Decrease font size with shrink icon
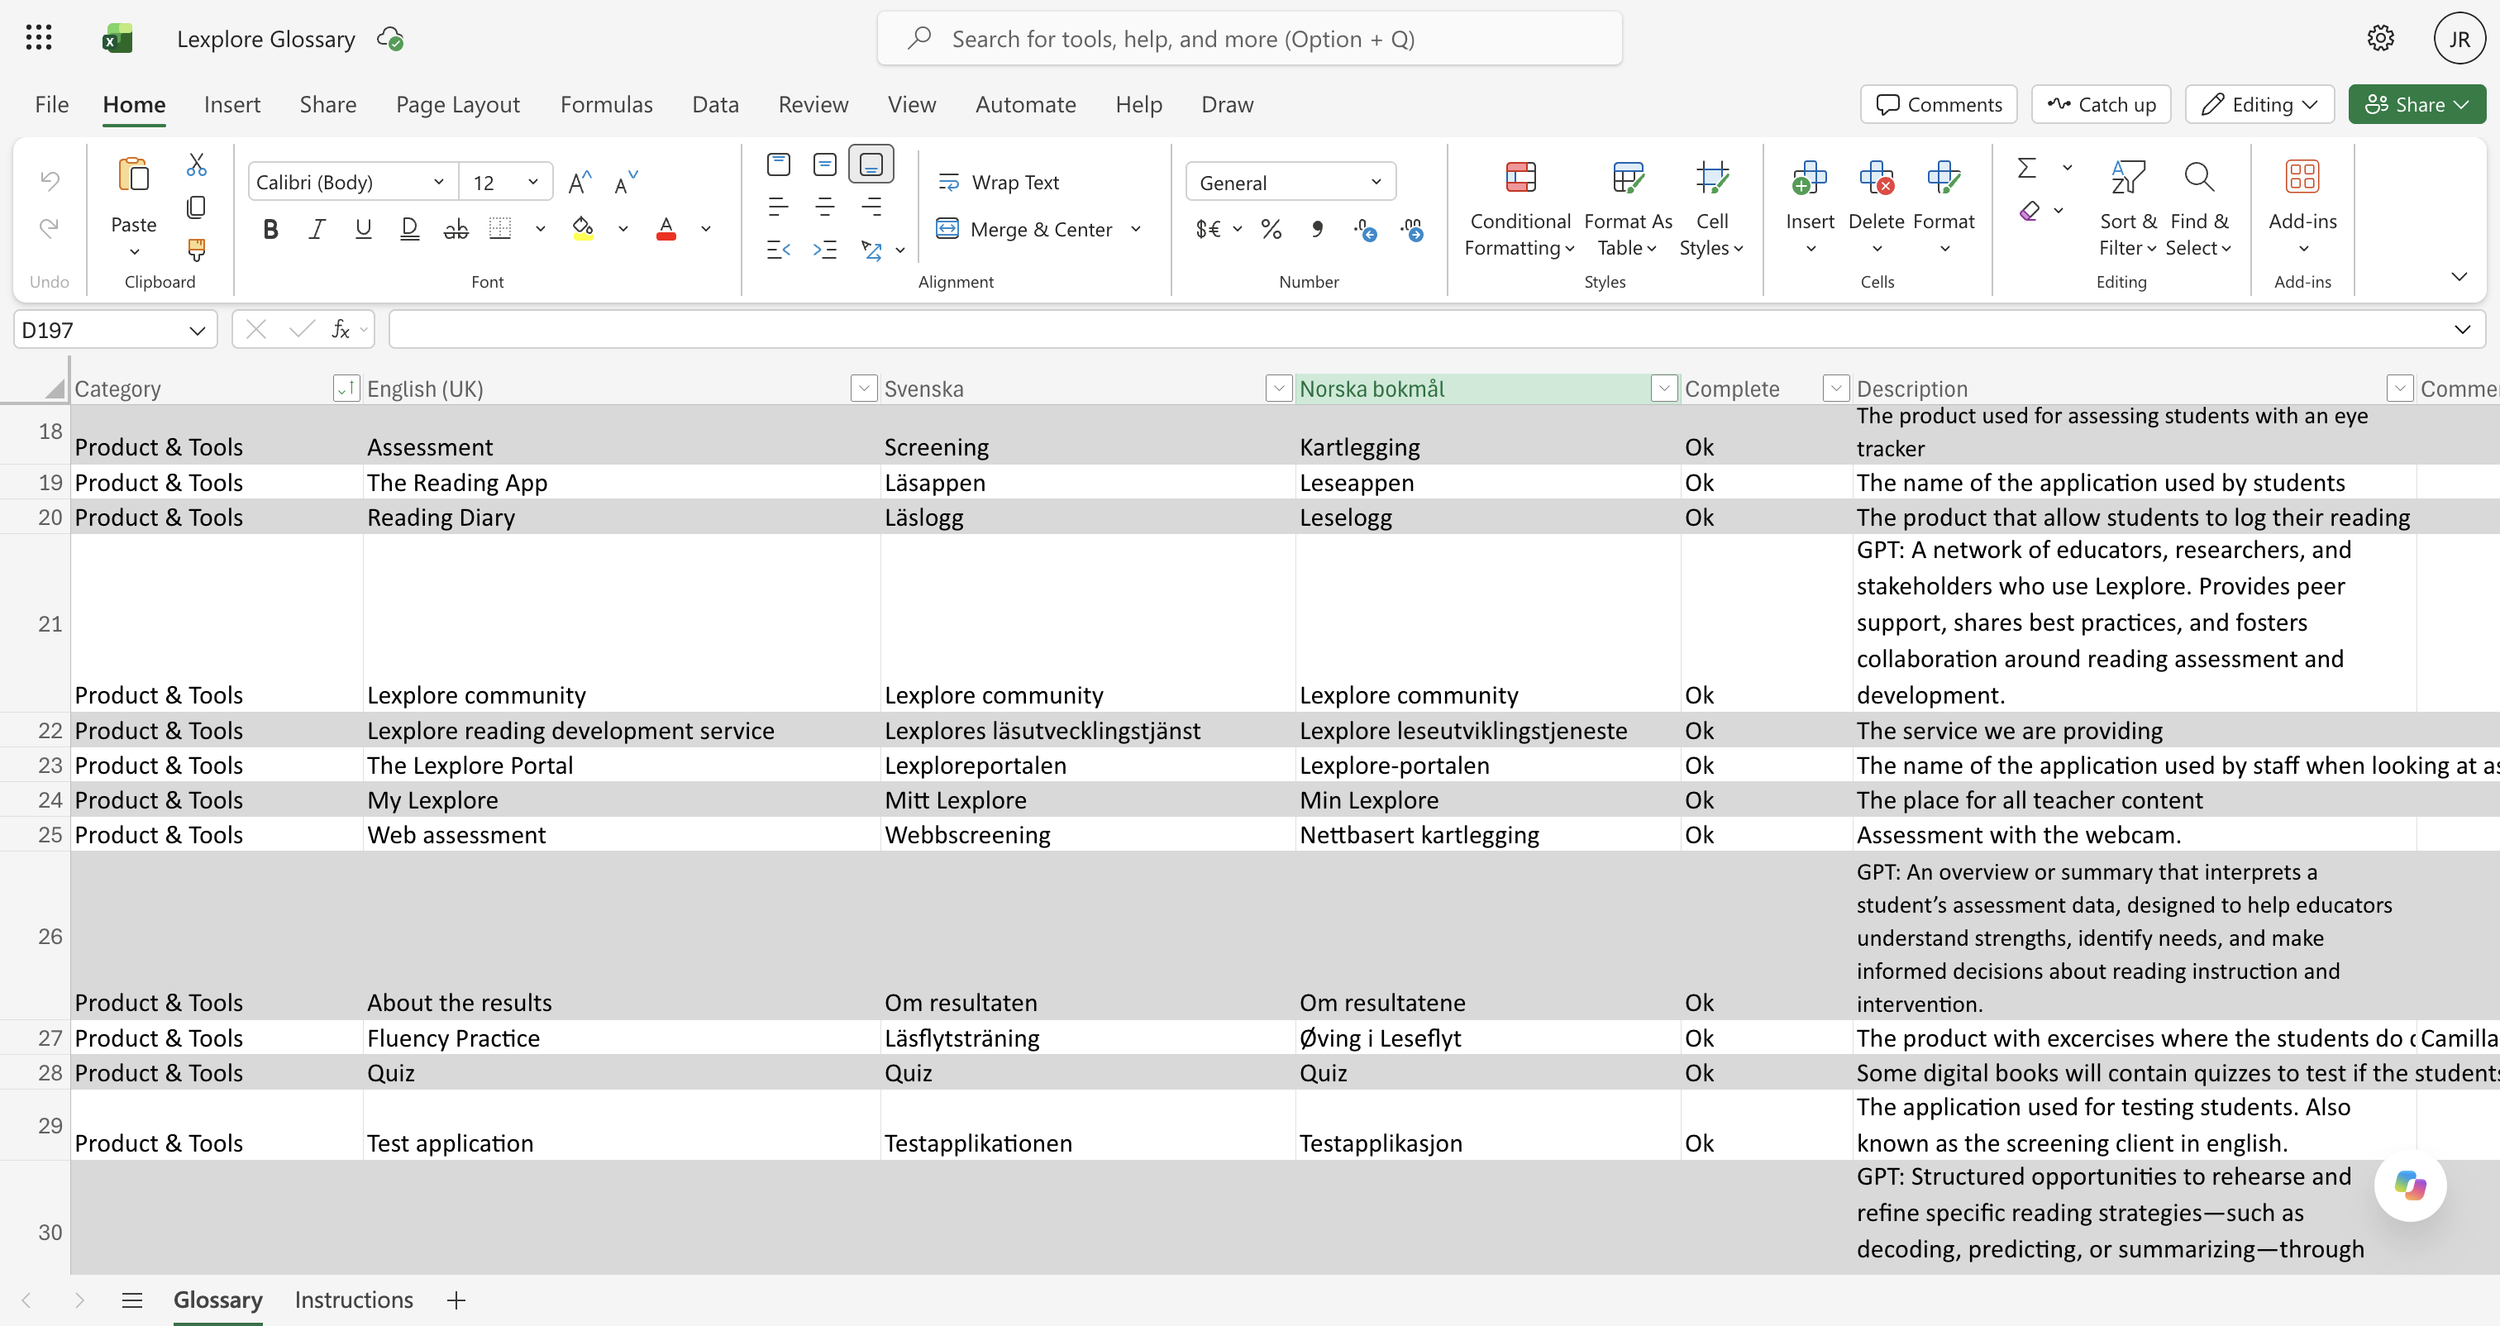Screen dimensions: 2500x1326 pos(625,182)
